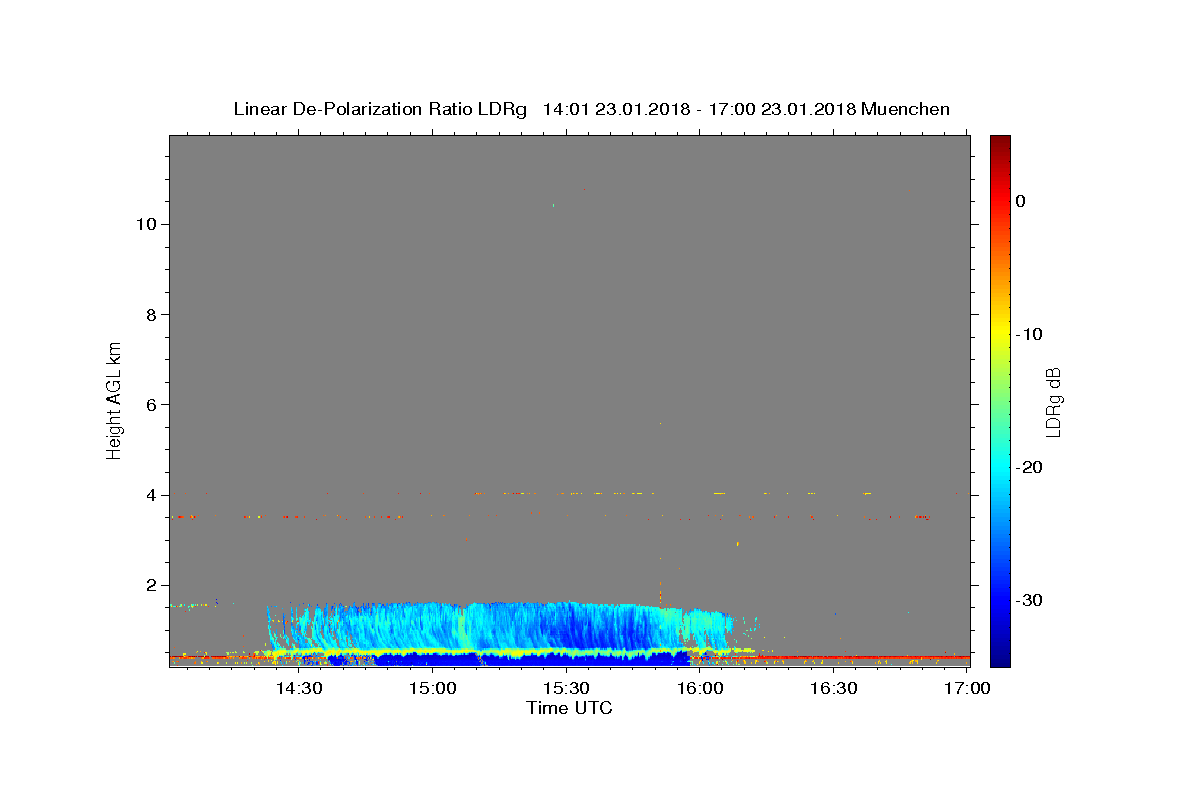Click the '16:00' time axis label
This screenshot has height=800, width=1200.
[x=700, y=689]
